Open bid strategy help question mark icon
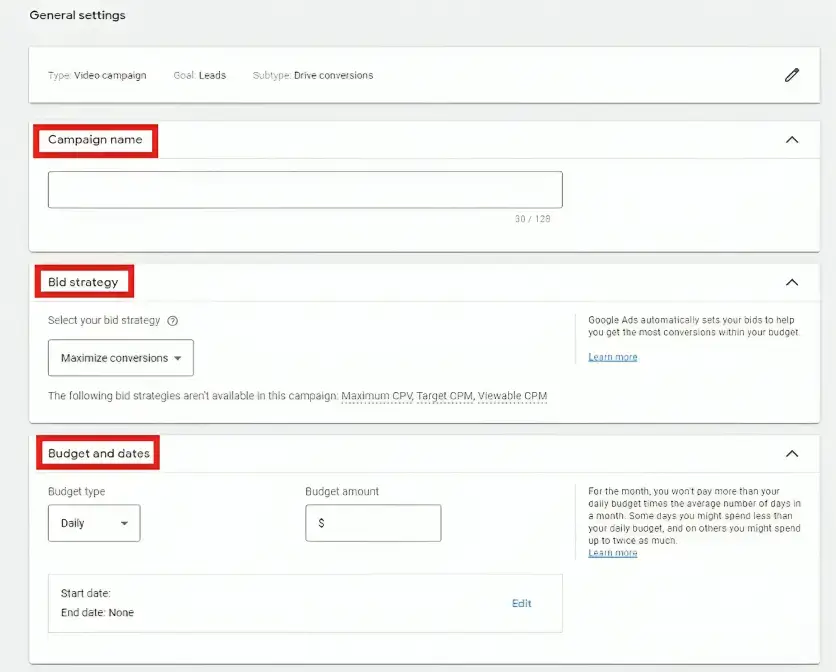The width and height of the screenshot is (836, 672). (173, 321)
